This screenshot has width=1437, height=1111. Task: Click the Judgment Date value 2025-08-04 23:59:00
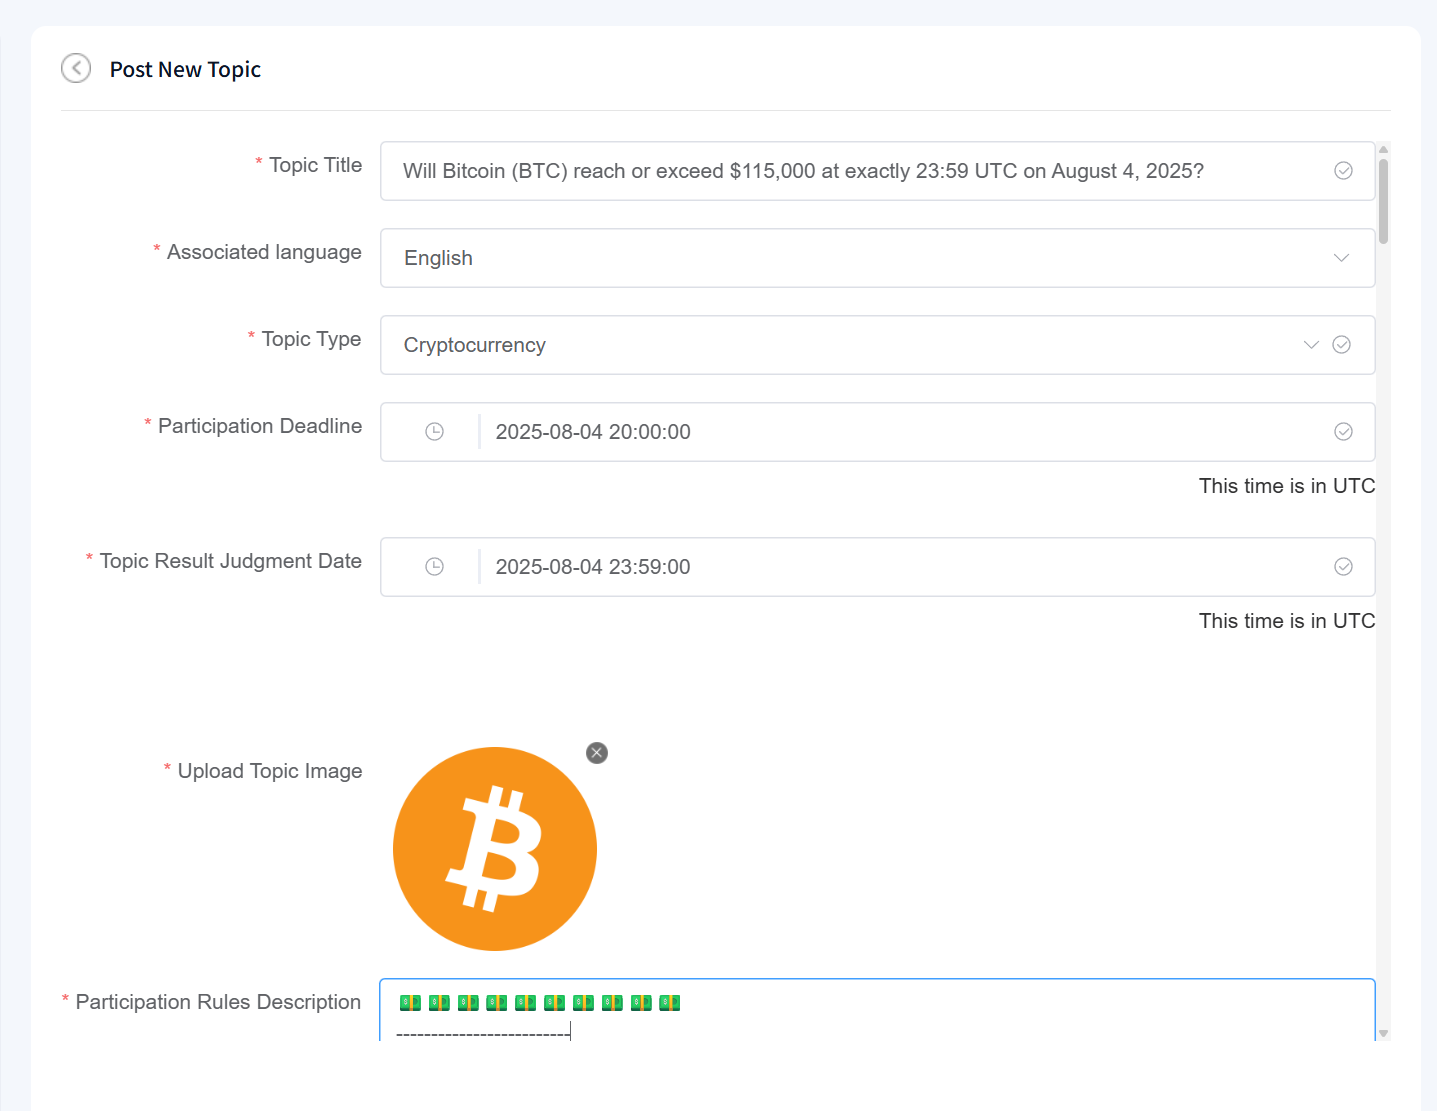(593, 567)
